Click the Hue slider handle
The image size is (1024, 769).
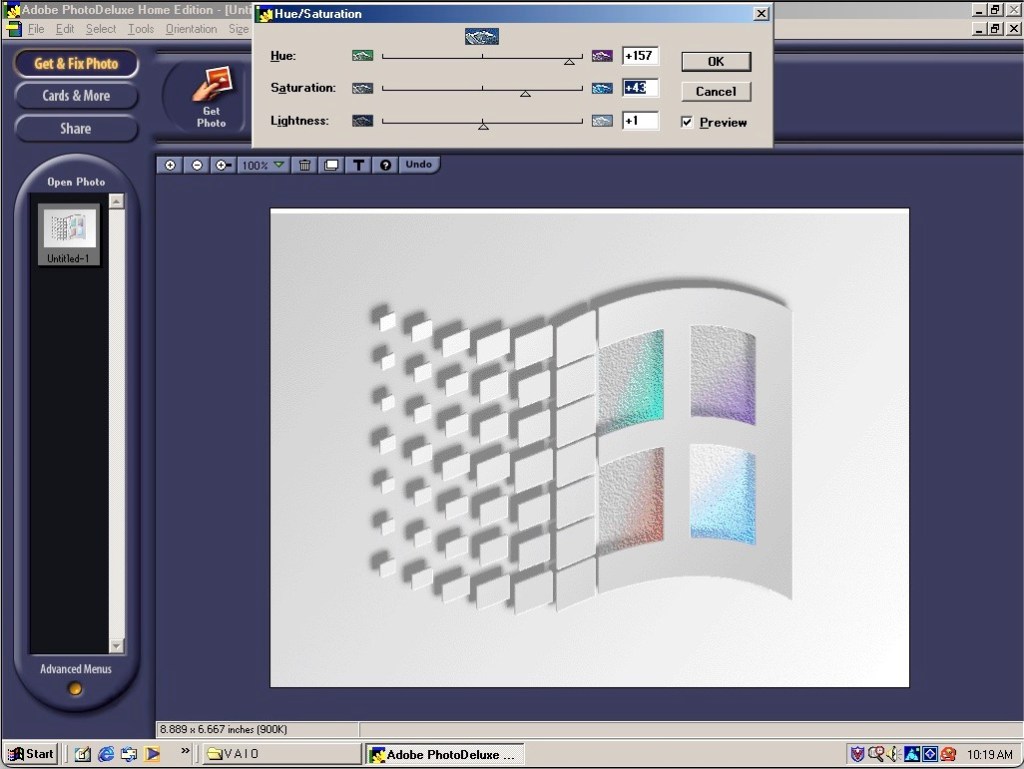[569, 61]
